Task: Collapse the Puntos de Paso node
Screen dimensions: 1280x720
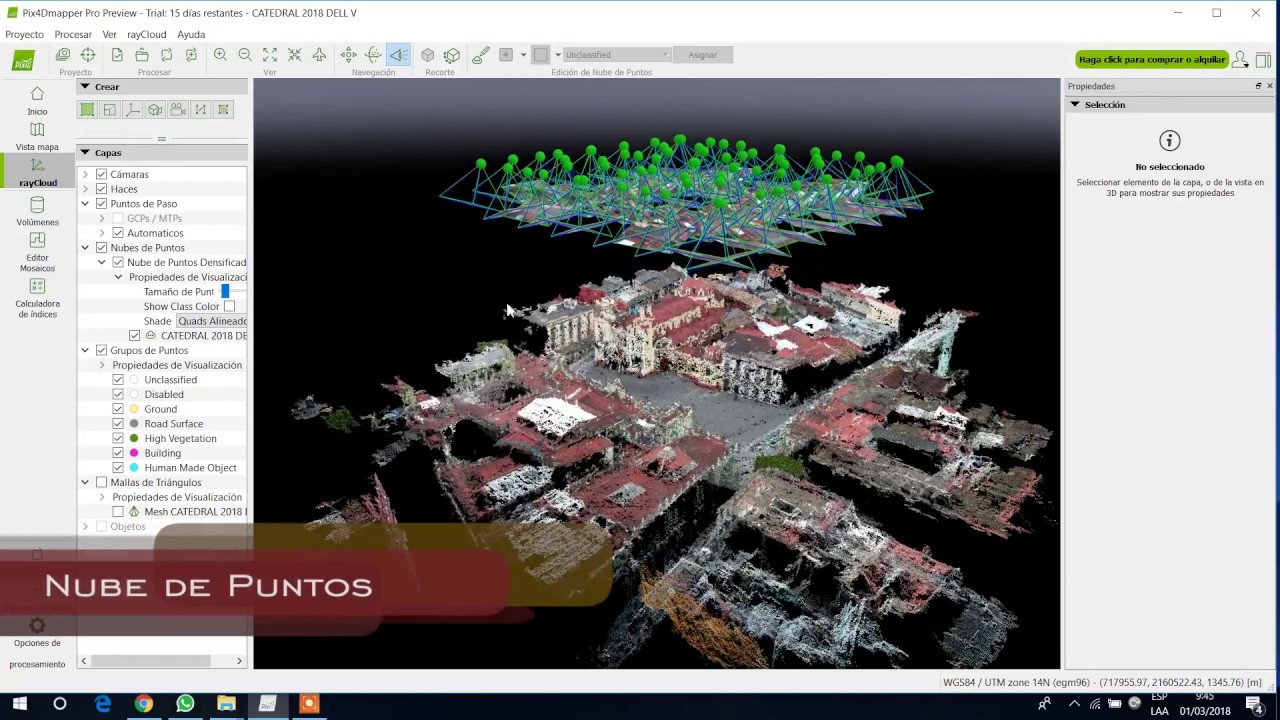Action: (85, 204)
